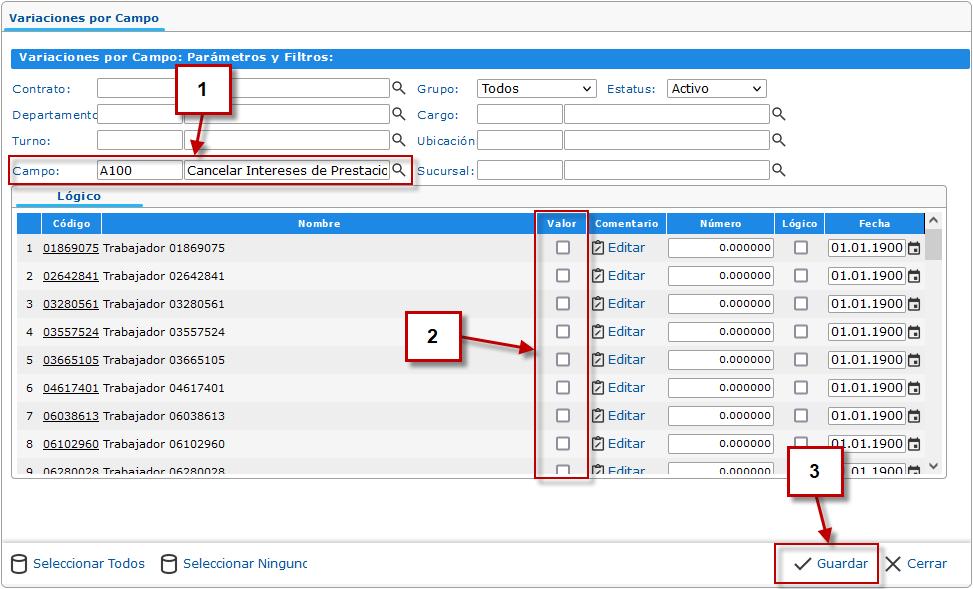Toggle Valor checkbox for Trabajador 03665105
The image size is (973, 589).
pos(563,360)
